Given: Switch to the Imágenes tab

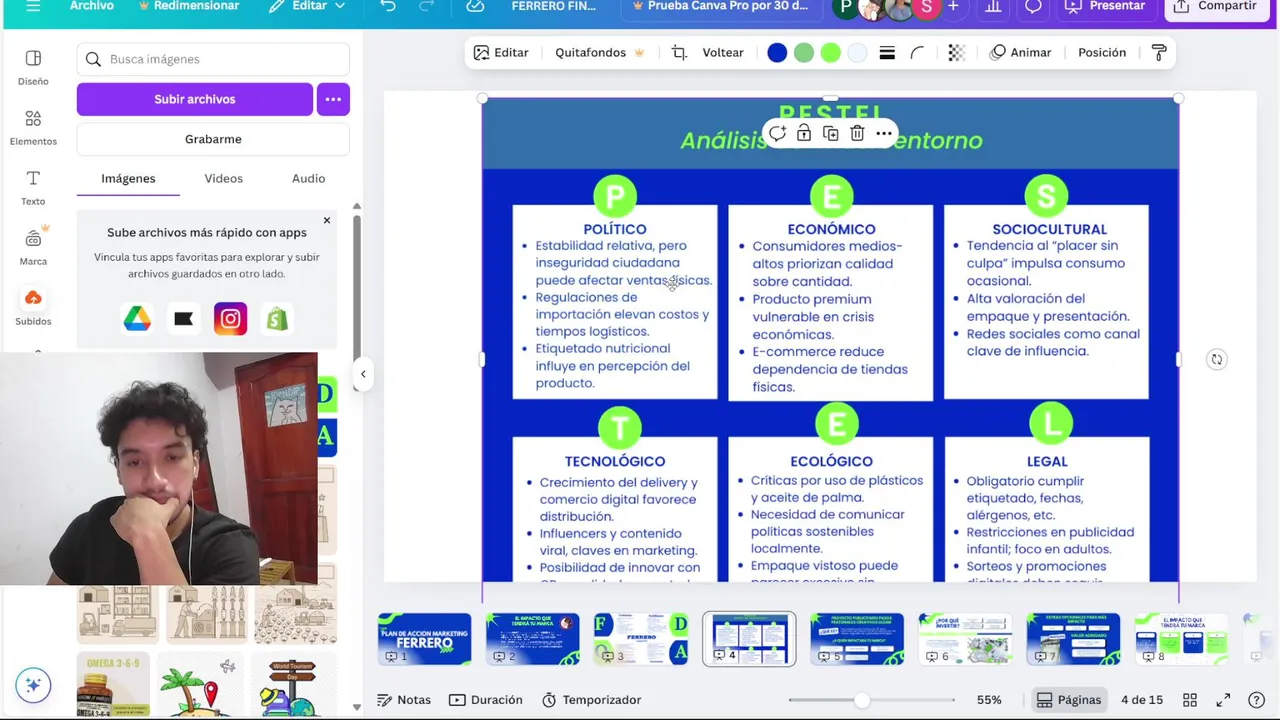Looking at the screenshot, I should pos(128,178).
